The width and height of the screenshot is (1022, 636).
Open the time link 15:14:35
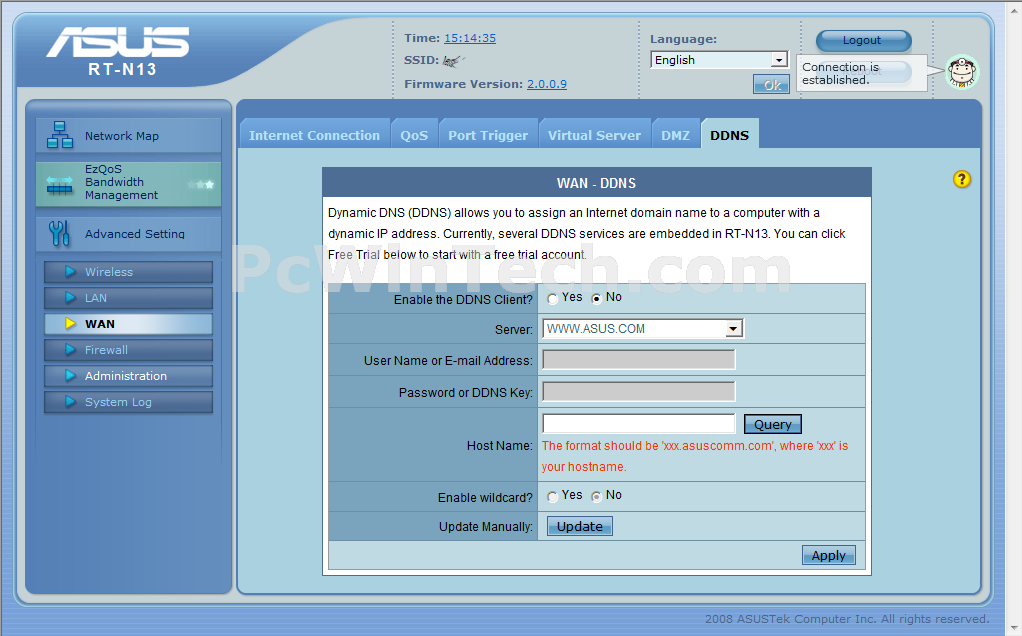pos(470,38)
